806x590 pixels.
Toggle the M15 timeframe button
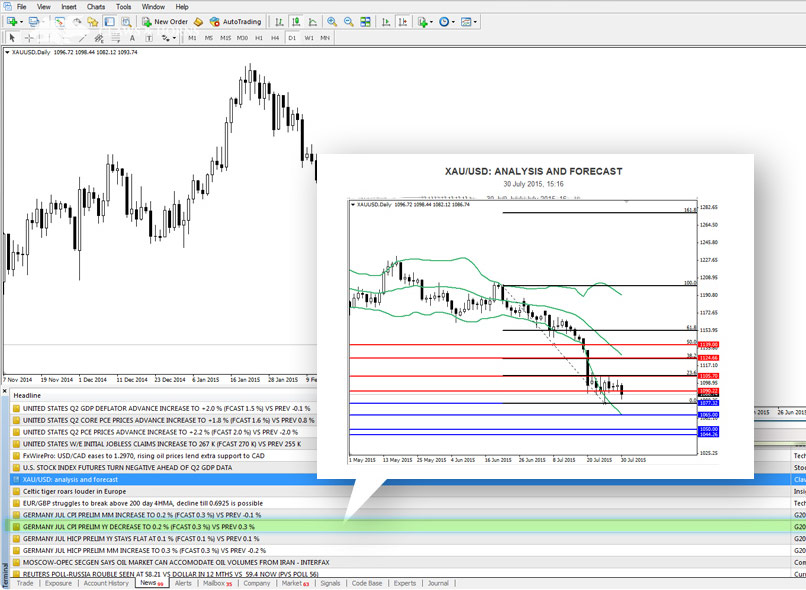click(226, 37)
